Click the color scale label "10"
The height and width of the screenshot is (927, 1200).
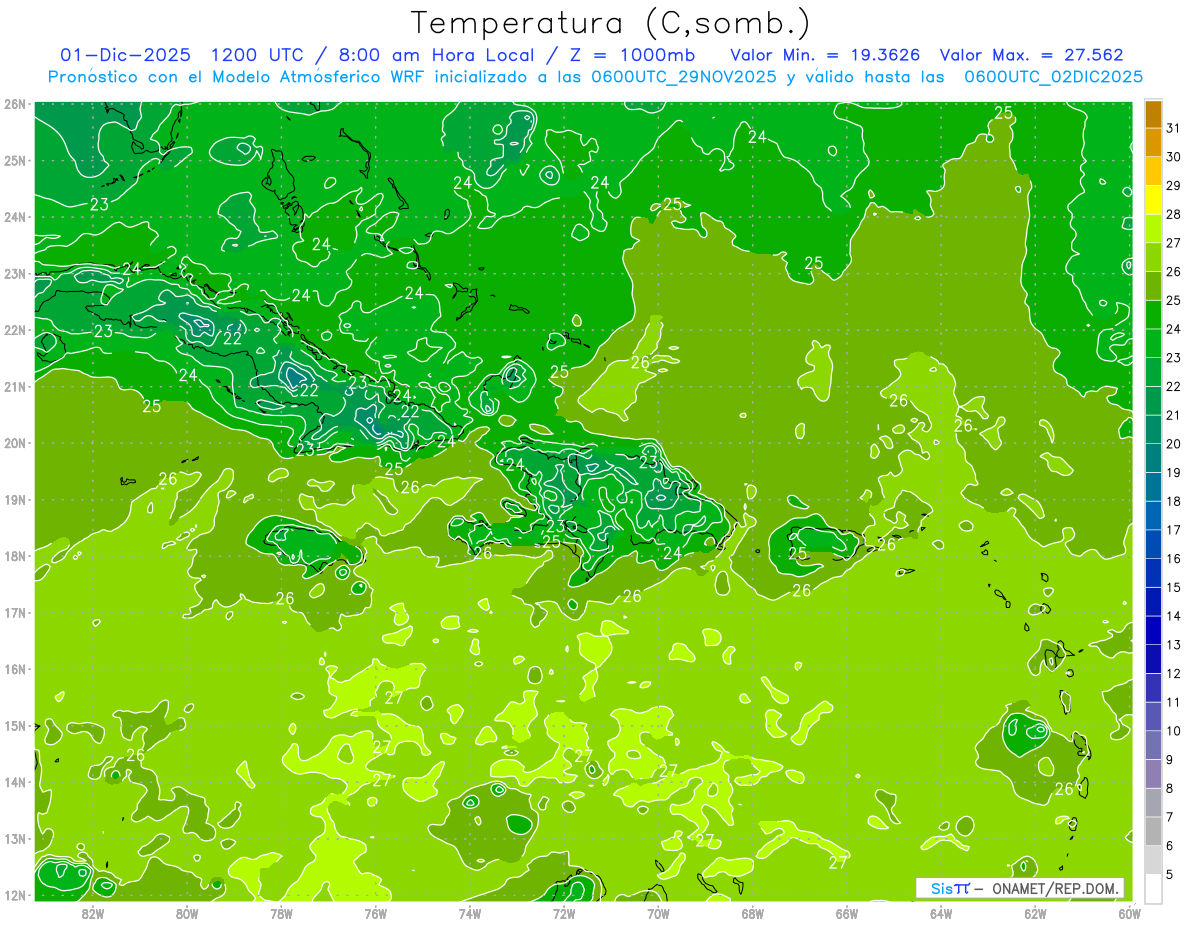(x=1173, y=731)
